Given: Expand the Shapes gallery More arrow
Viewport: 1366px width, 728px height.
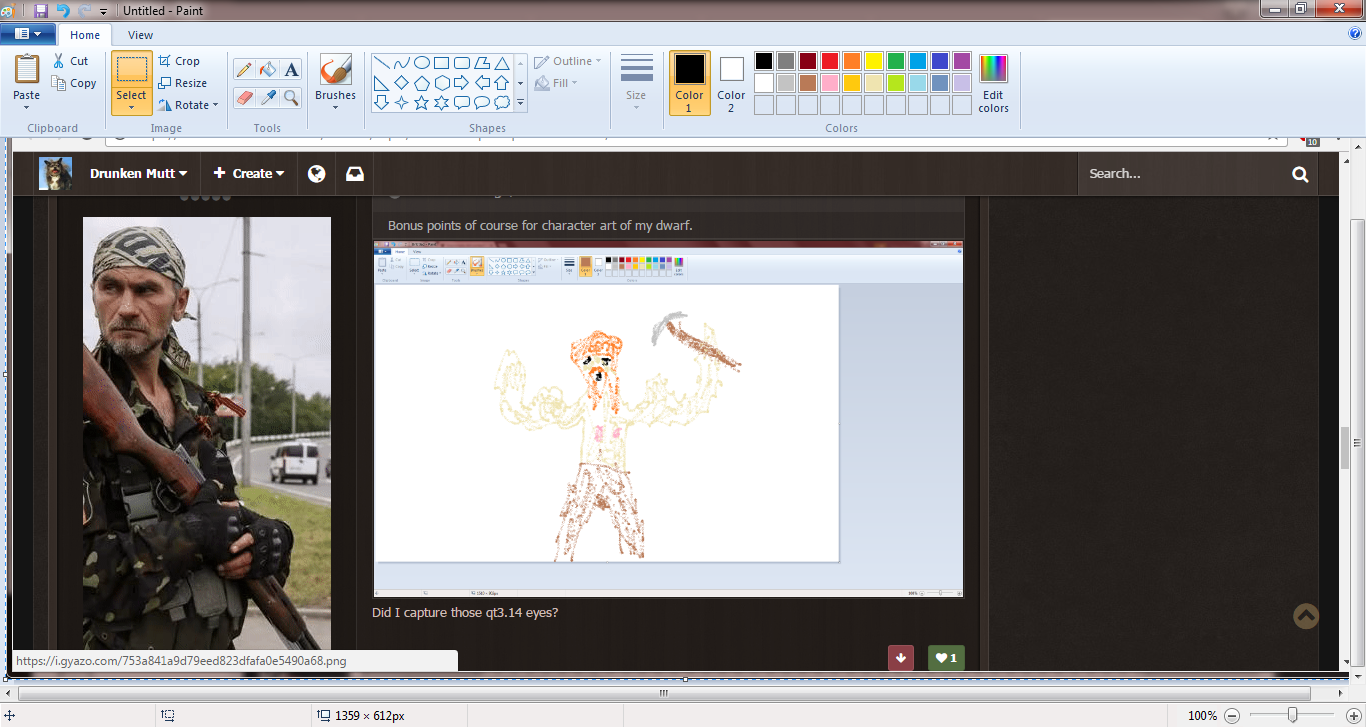Looking at the screenshot, I should pos(520,102).
